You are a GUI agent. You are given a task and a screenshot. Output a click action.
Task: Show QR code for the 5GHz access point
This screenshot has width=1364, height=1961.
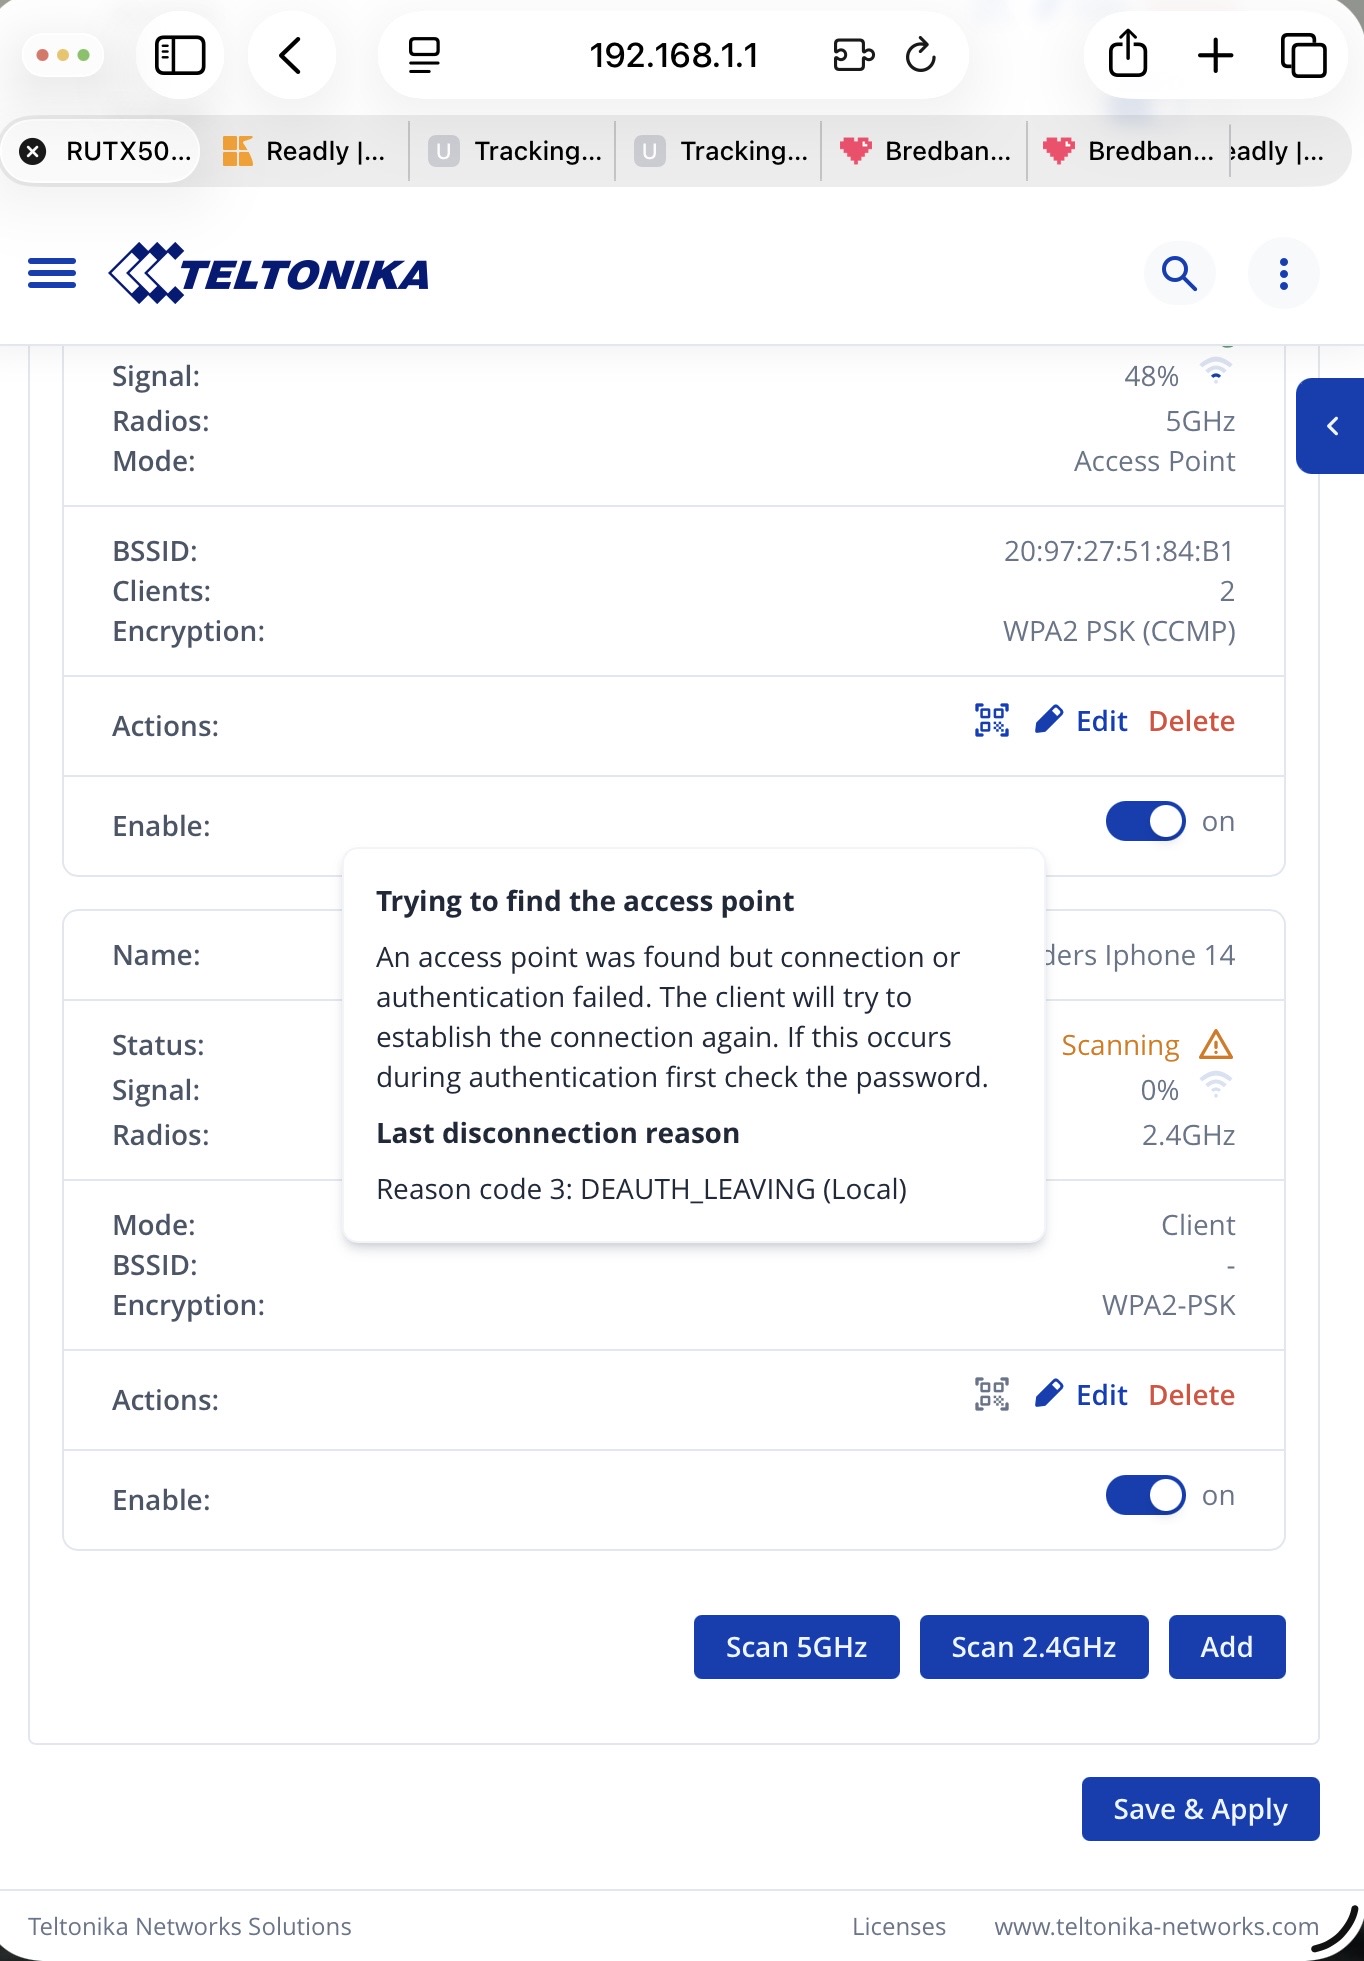pos(991,720)
